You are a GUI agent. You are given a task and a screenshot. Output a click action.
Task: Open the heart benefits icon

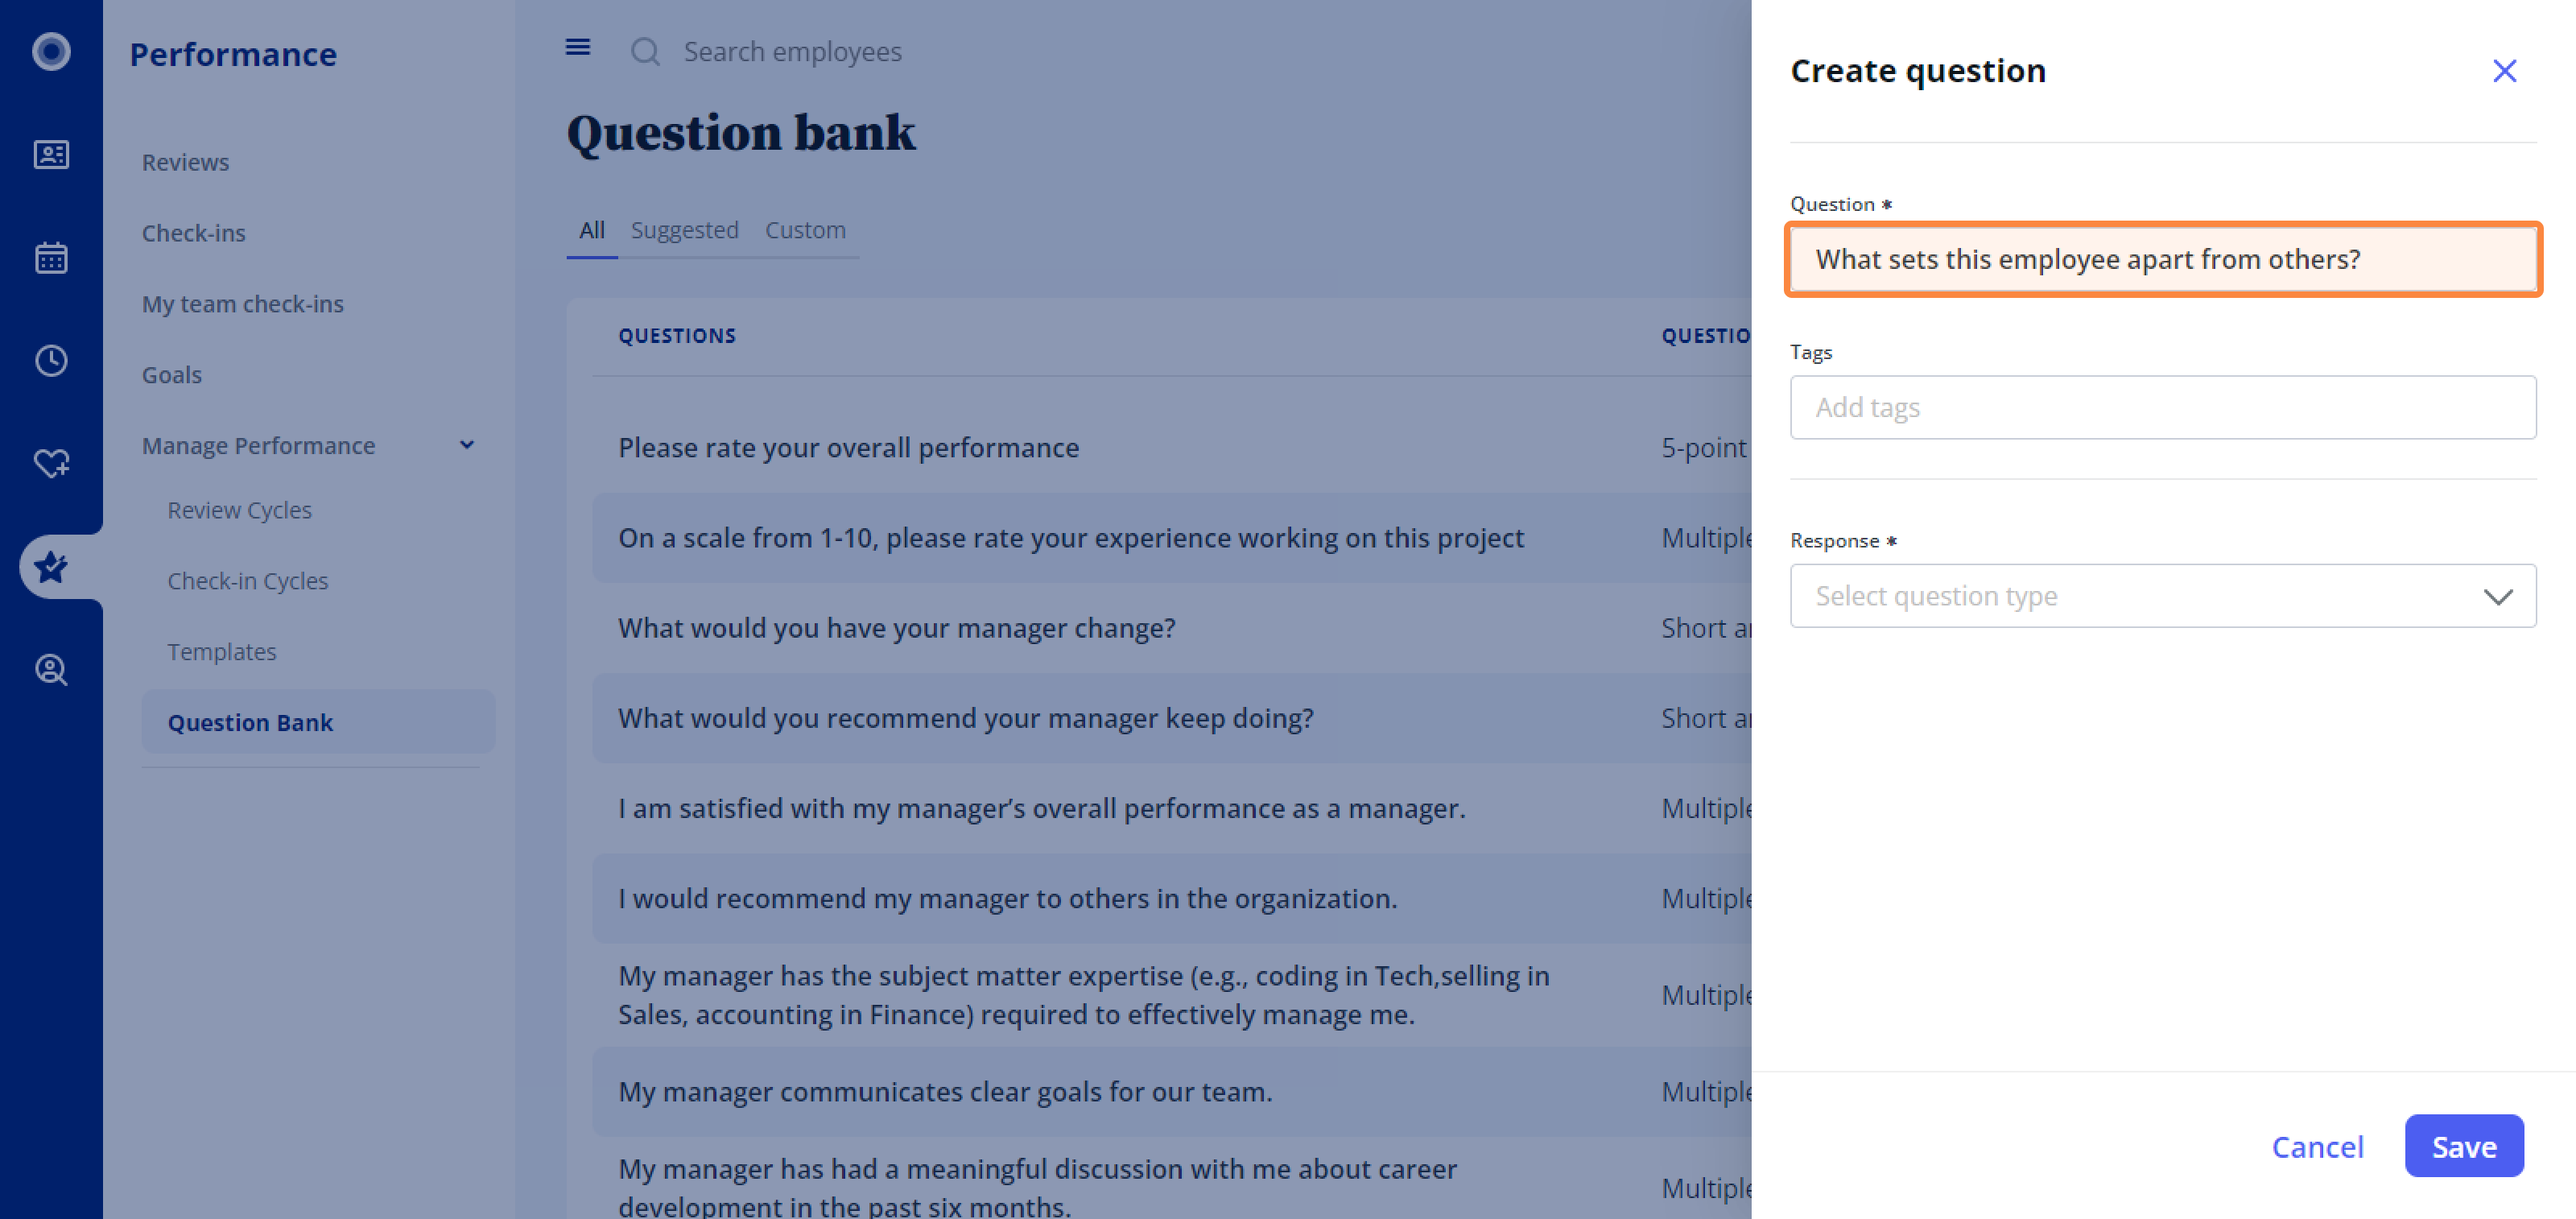(51, 463)
